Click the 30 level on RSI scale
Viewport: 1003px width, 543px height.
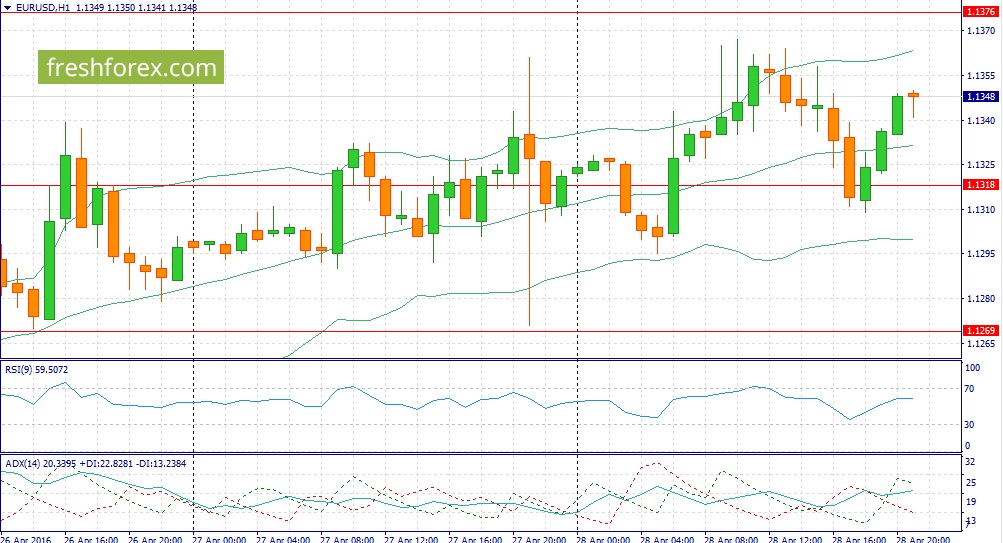(x=968, y=425)
